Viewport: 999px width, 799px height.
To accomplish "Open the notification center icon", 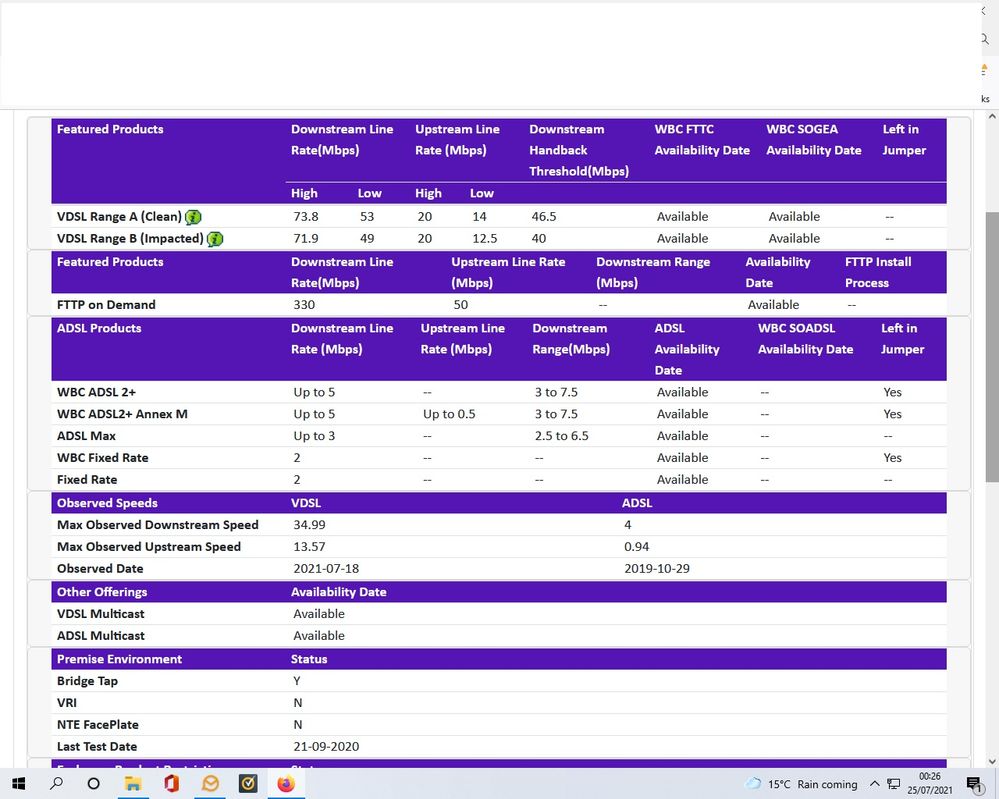I will coord(973,784).
